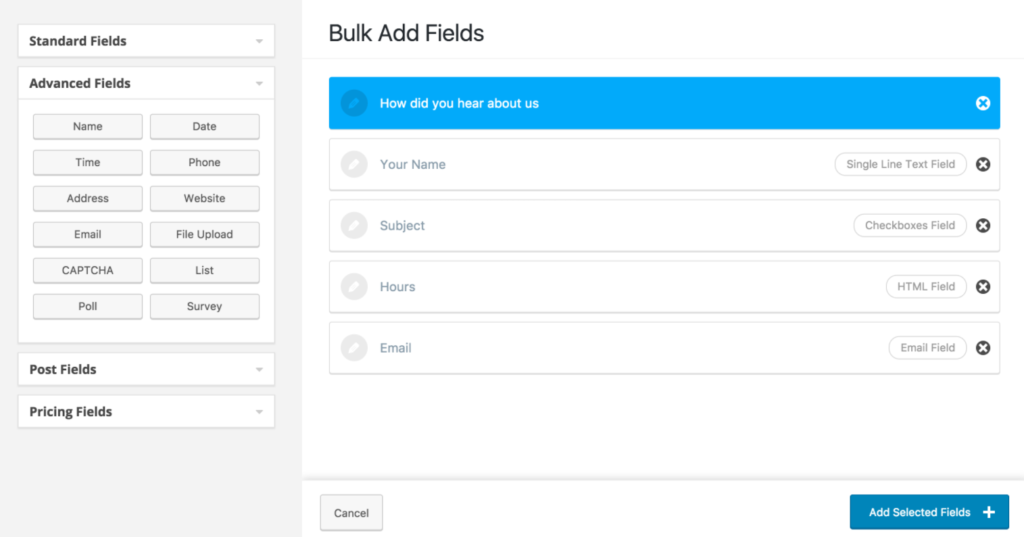Delete the Email field row
The image size is (1024, 537).
[x=983, y=348]
